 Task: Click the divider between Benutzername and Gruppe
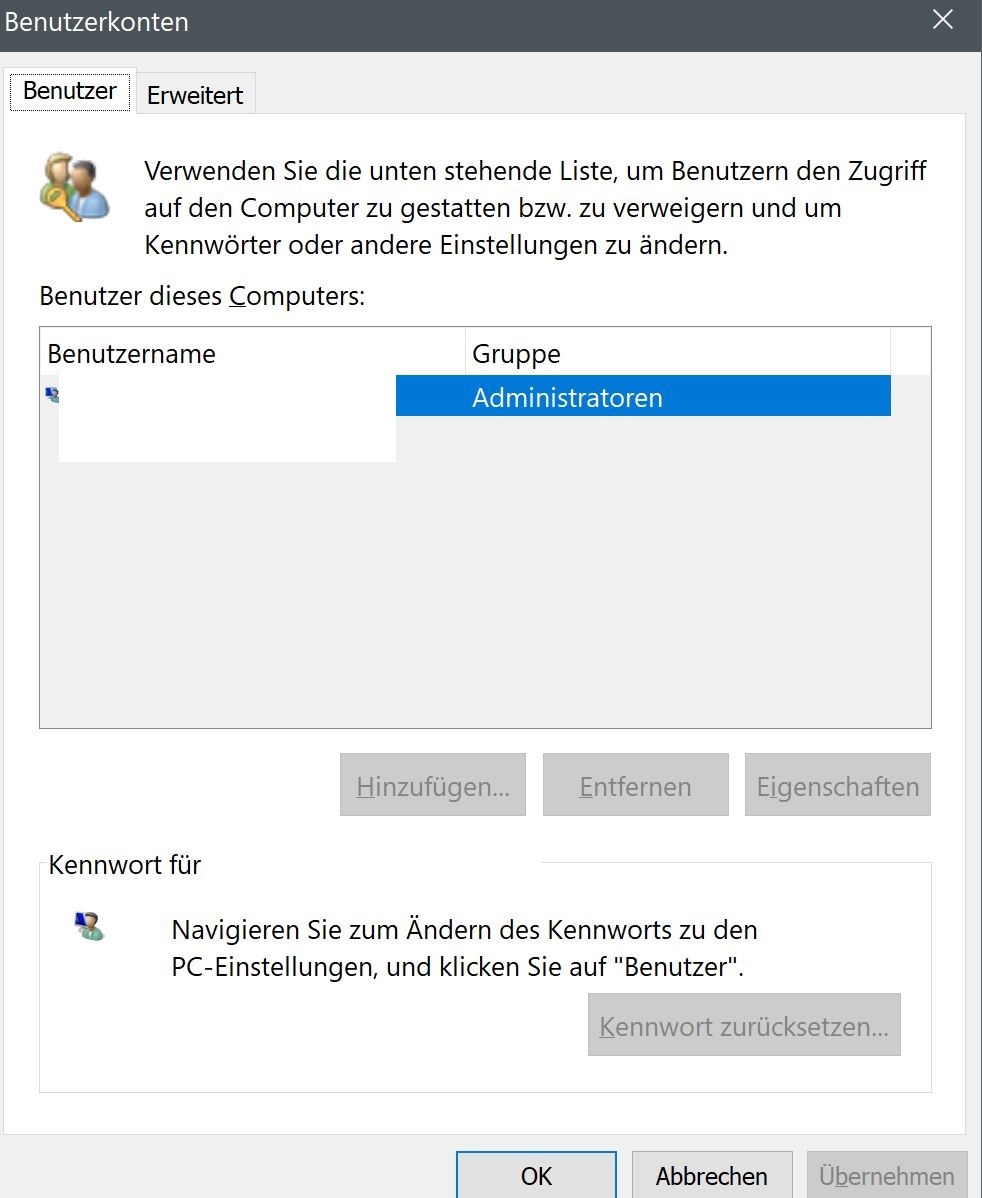coord(465,353)
